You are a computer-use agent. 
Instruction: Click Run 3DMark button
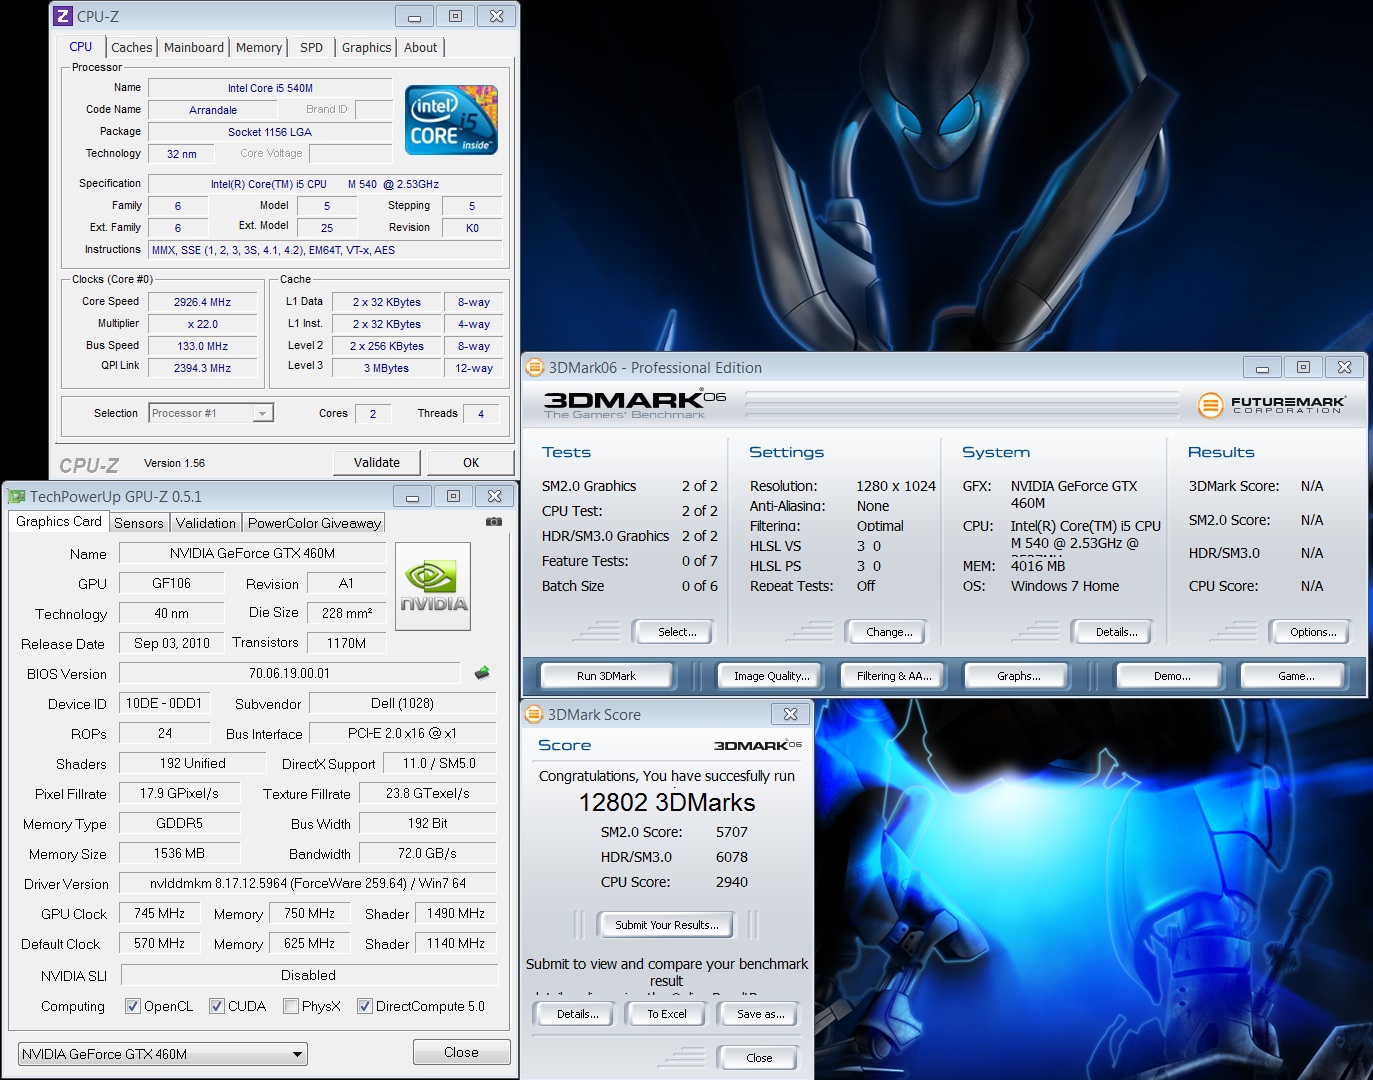606,676
